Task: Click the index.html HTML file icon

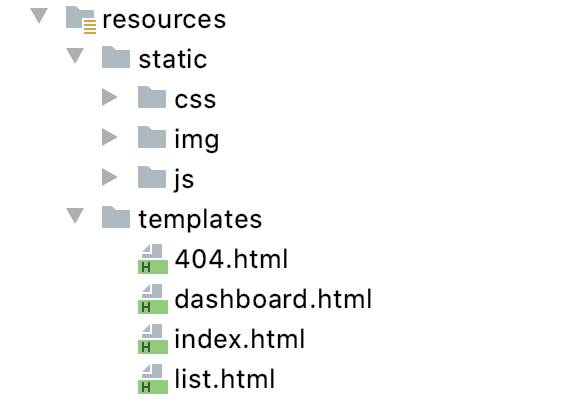Action: tap(153, 339)
